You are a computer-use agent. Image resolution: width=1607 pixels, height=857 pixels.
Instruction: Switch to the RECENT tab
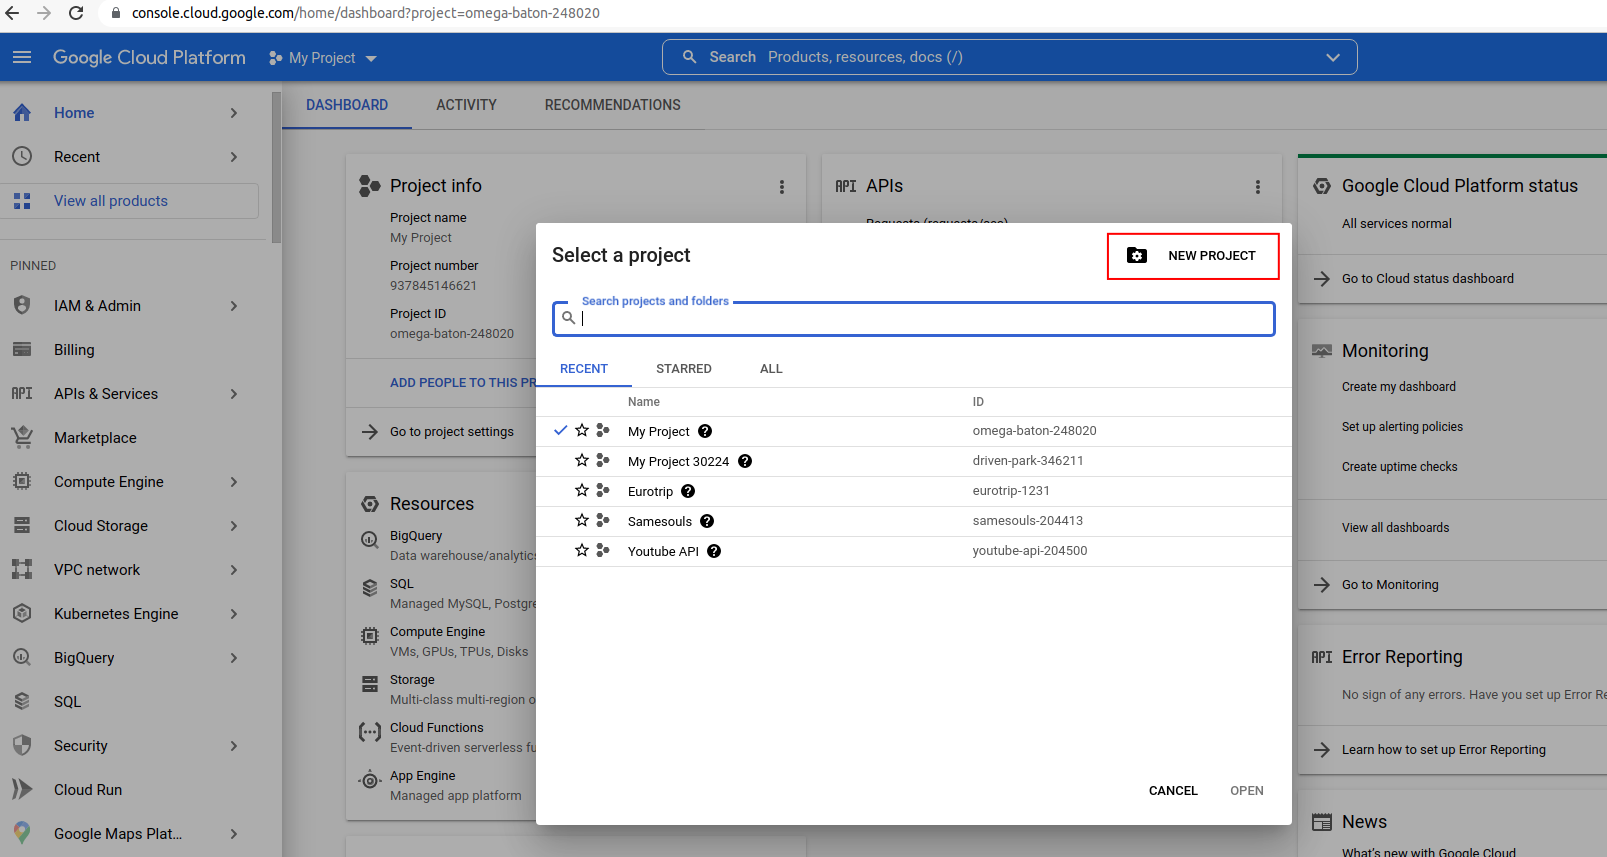pyautogui.click(x=584, y=369)
